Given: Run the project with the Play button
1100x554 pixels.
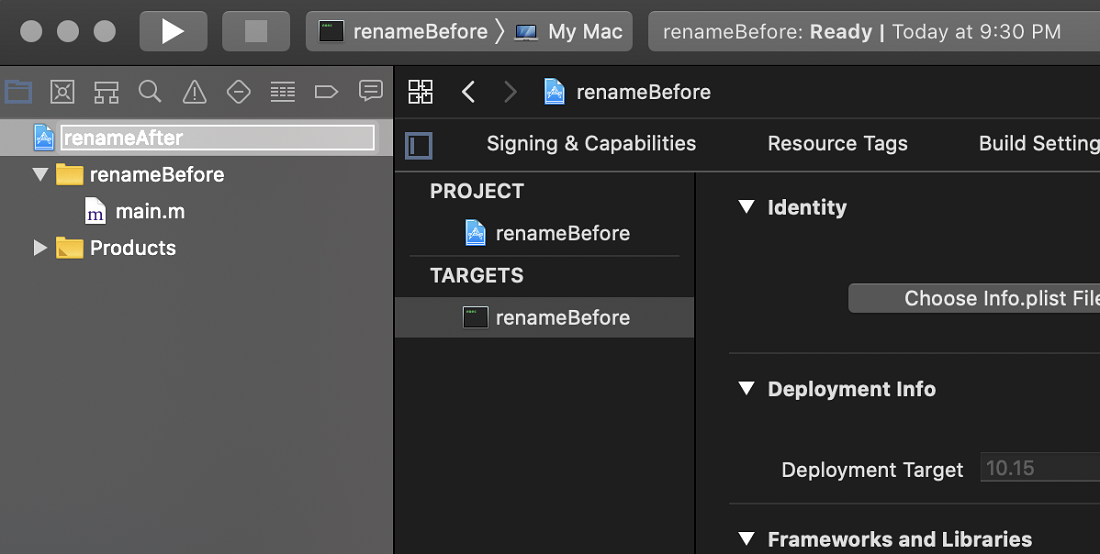Looking at the screenshot, I should point(173,32).
